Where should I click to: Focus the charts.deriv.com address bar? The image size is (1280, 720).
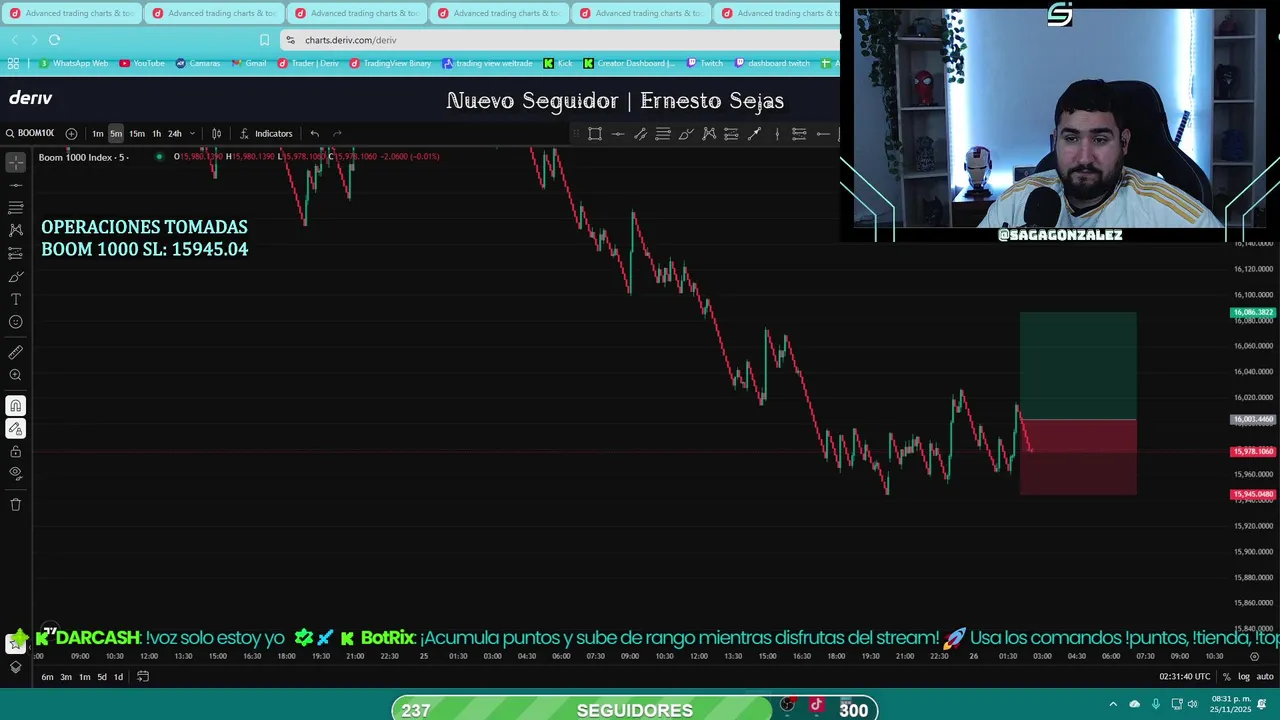[560, 40]
